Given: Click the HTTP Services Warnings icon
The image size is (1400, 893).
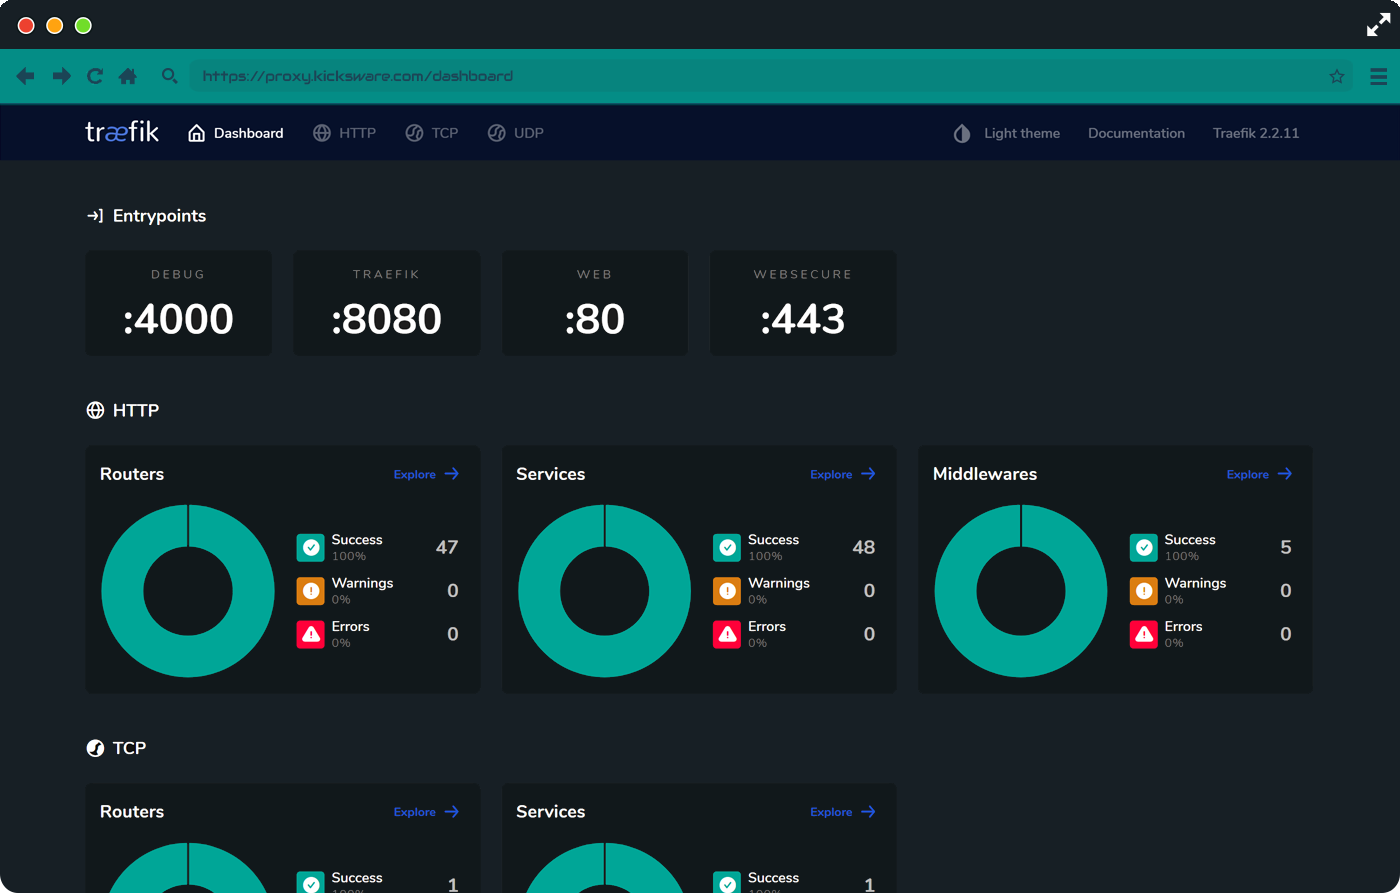Looking at the screenshot, I should point(727,591).
